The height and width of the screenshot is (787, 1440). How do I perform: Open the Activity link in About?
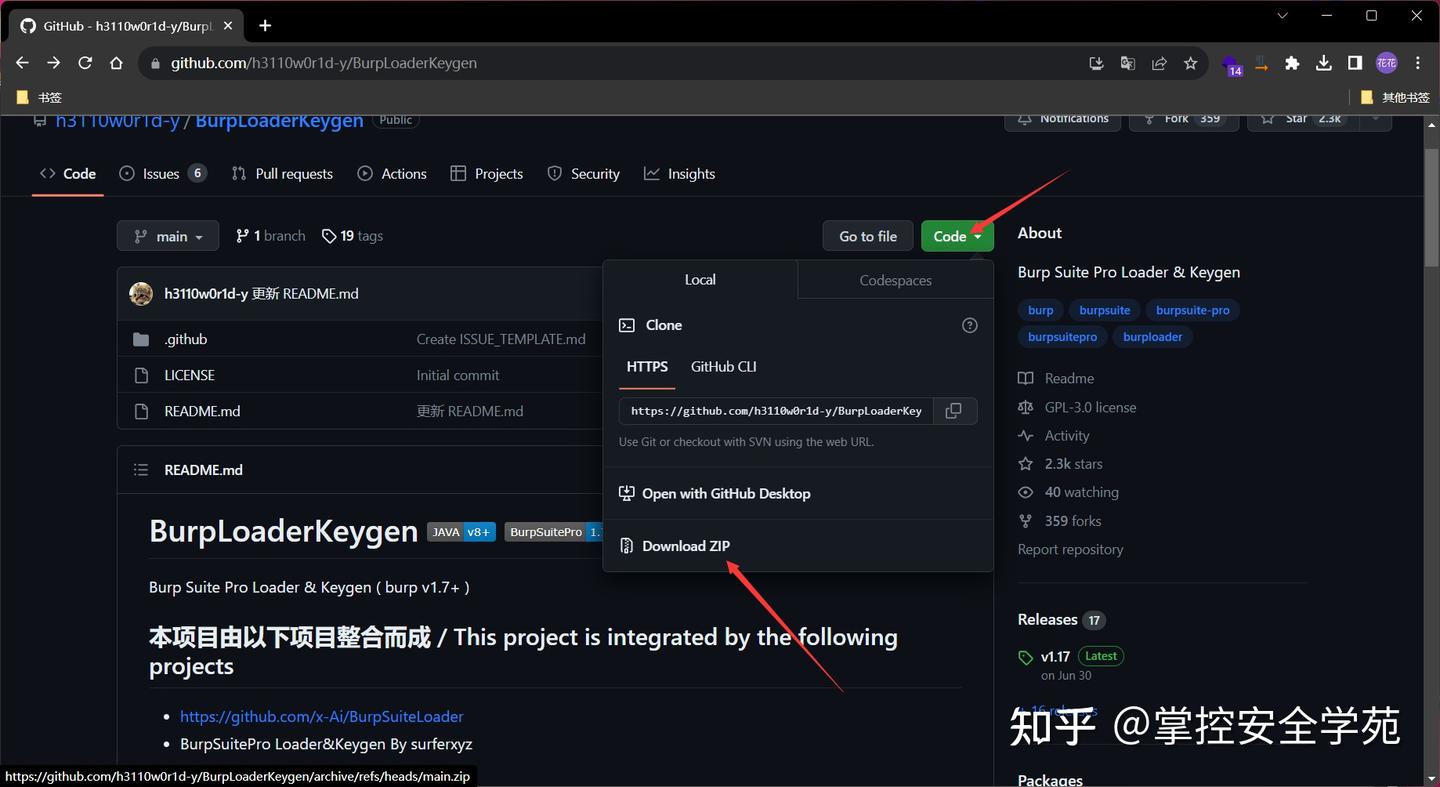1054,436
